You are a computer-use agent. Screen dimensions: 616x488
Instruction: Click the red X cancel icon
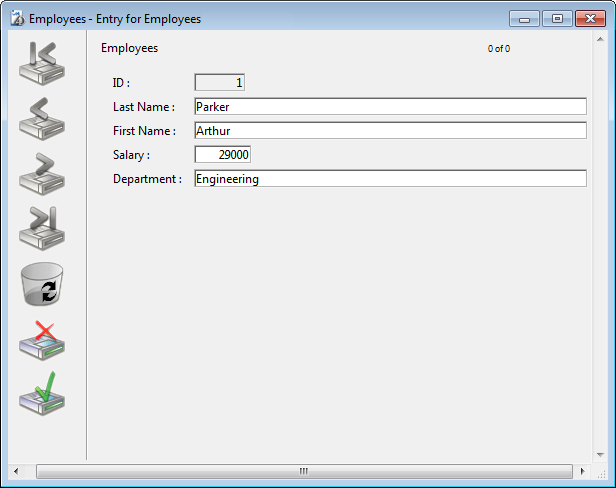coord(42,340)
